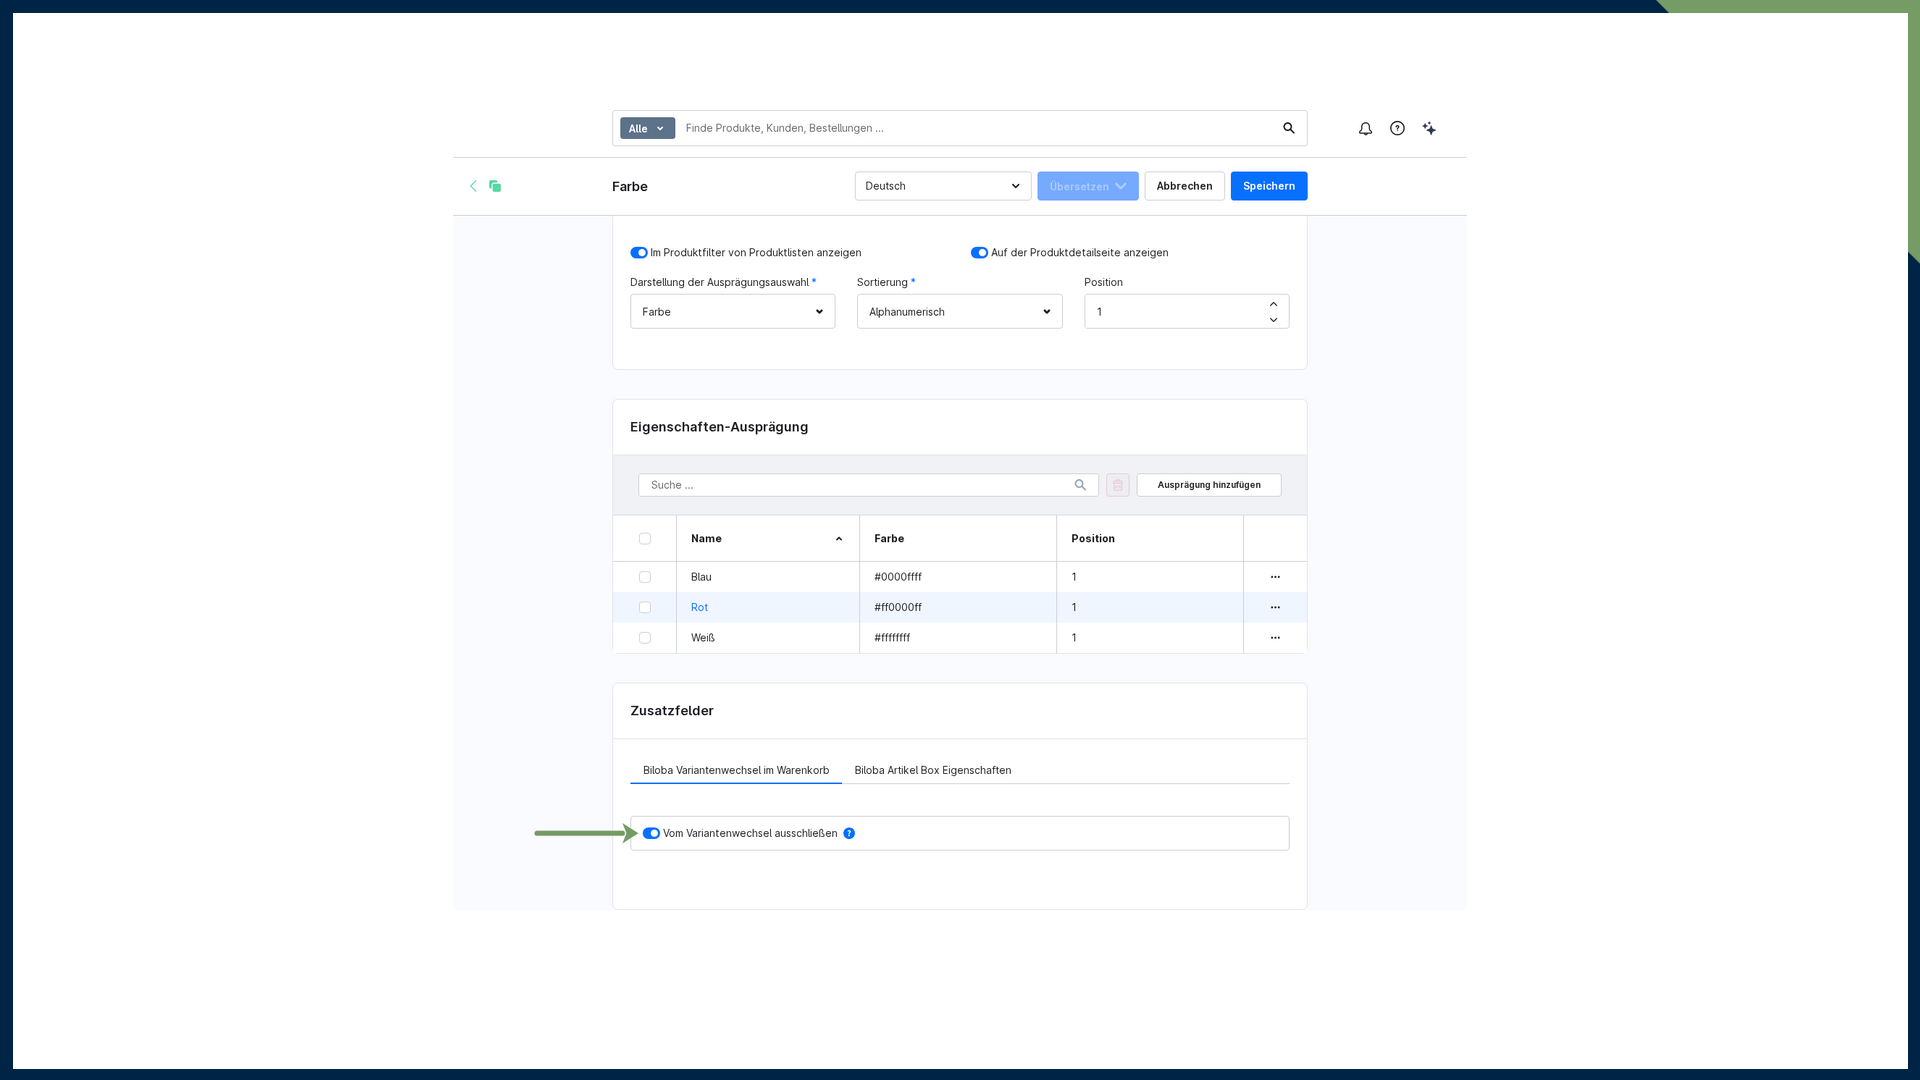The width and height of the screenshot is (1920, 1080).
Task: Click the Suche option search field
Action: pyautogui.click(x=868, y=485)
